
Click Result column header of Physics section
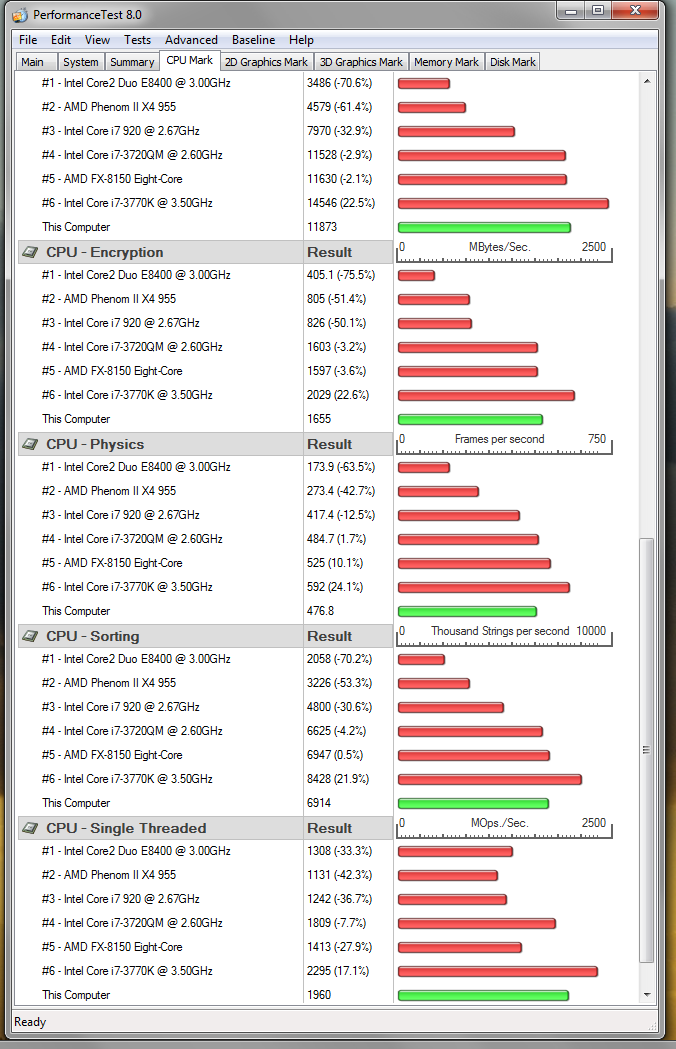[348, 444]
